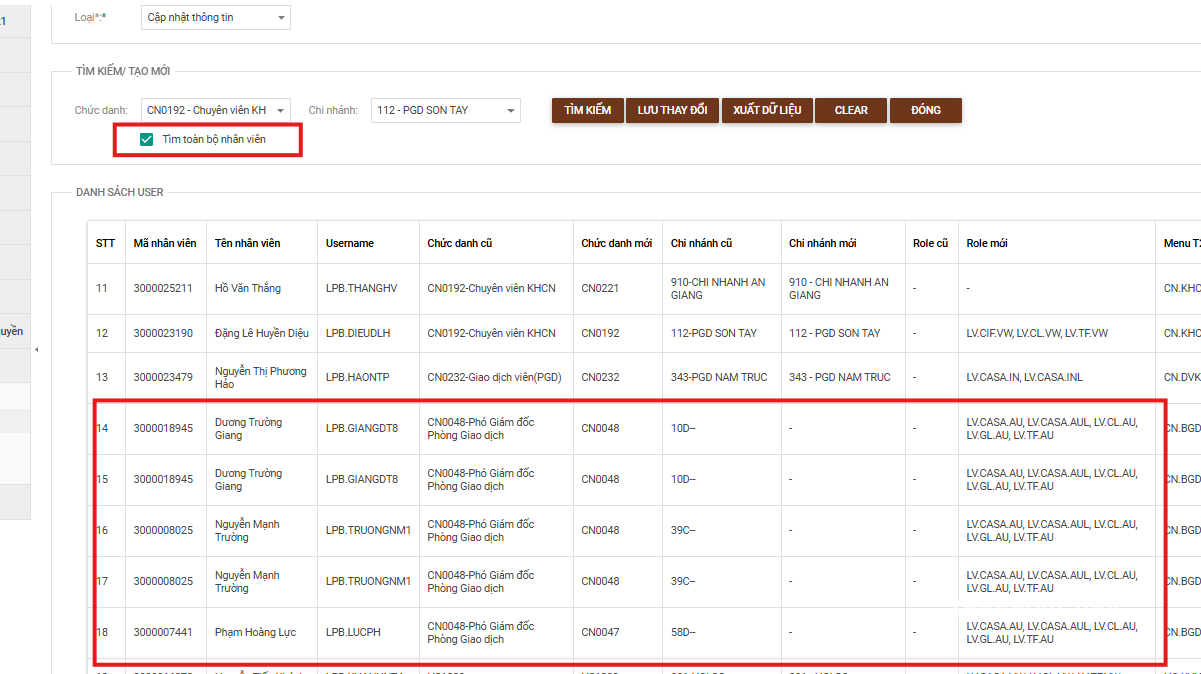Click old branch '58D--' in row 18
Image resolution: width=1201 pixels, height=674 pixels.
(683, 632)
